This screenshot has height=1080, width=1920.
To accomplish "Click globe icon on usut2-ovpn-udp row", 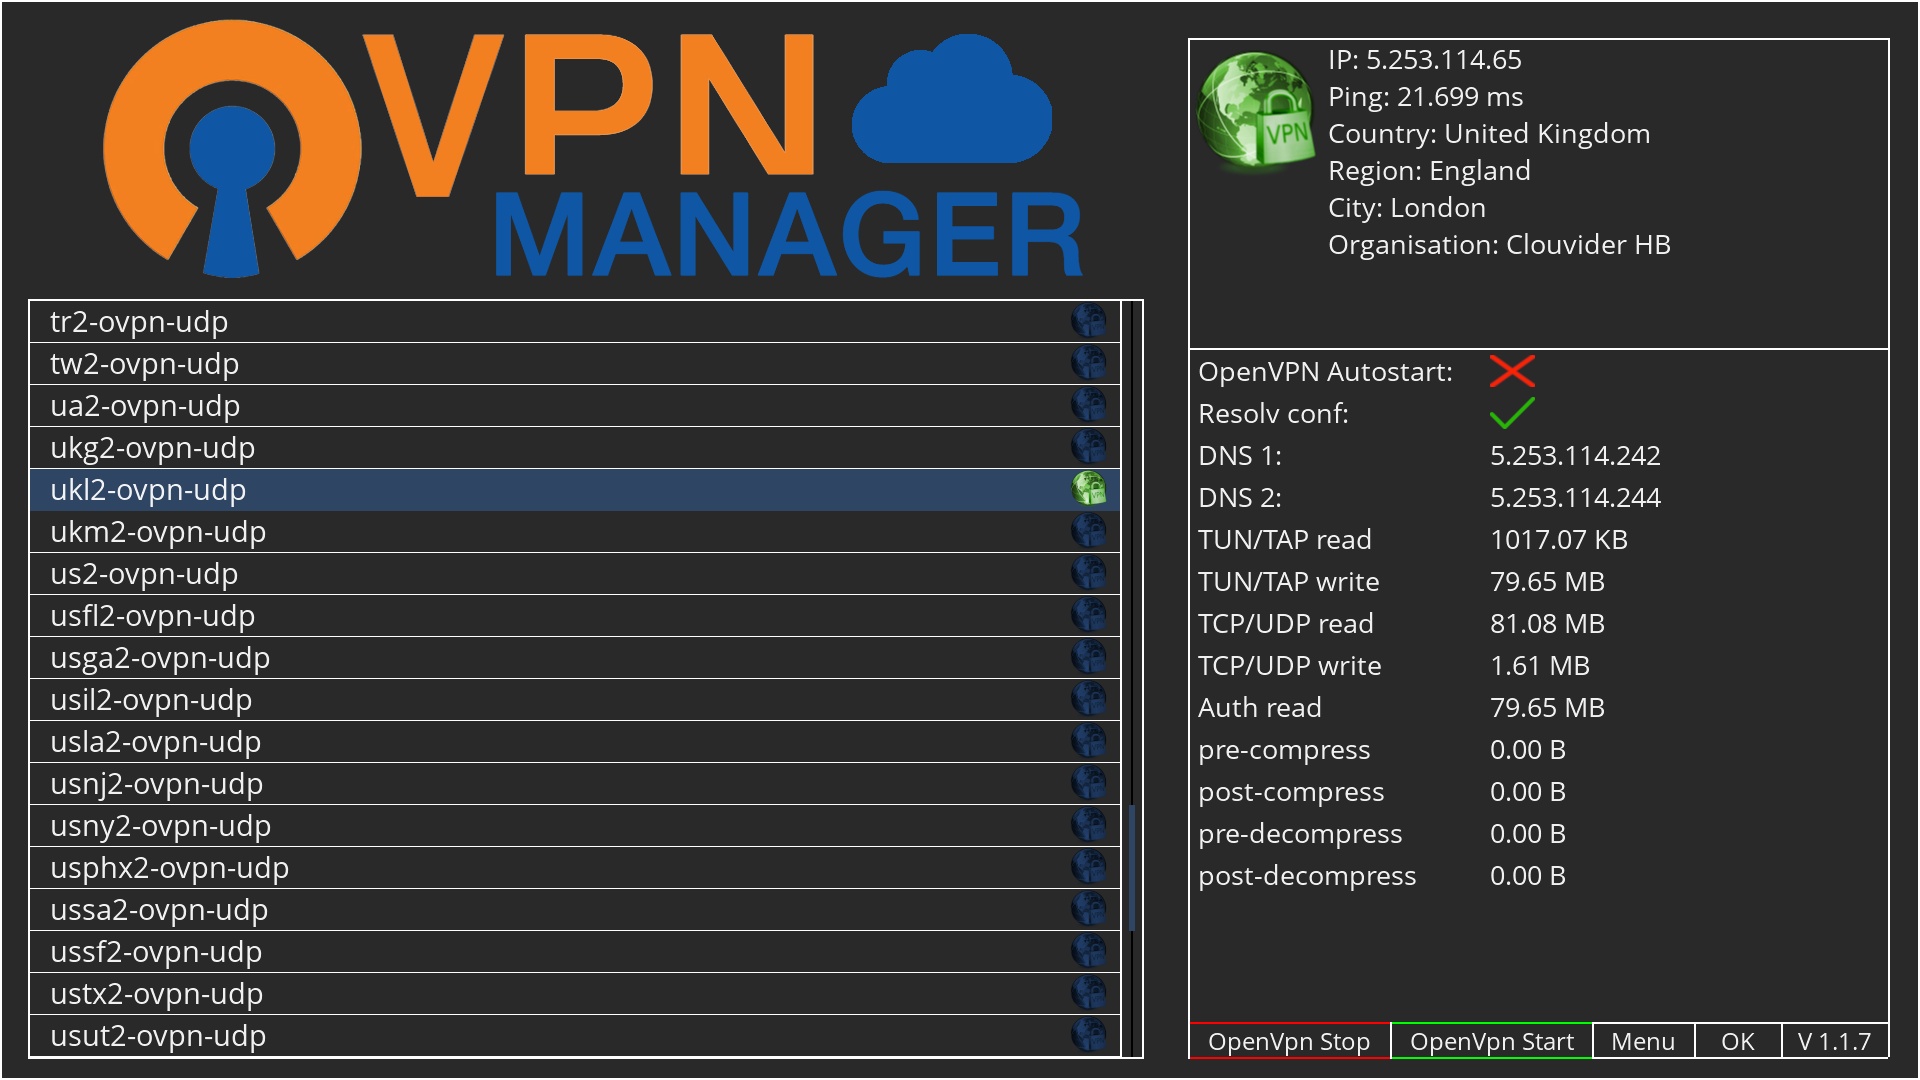I will point(1089,1035).
